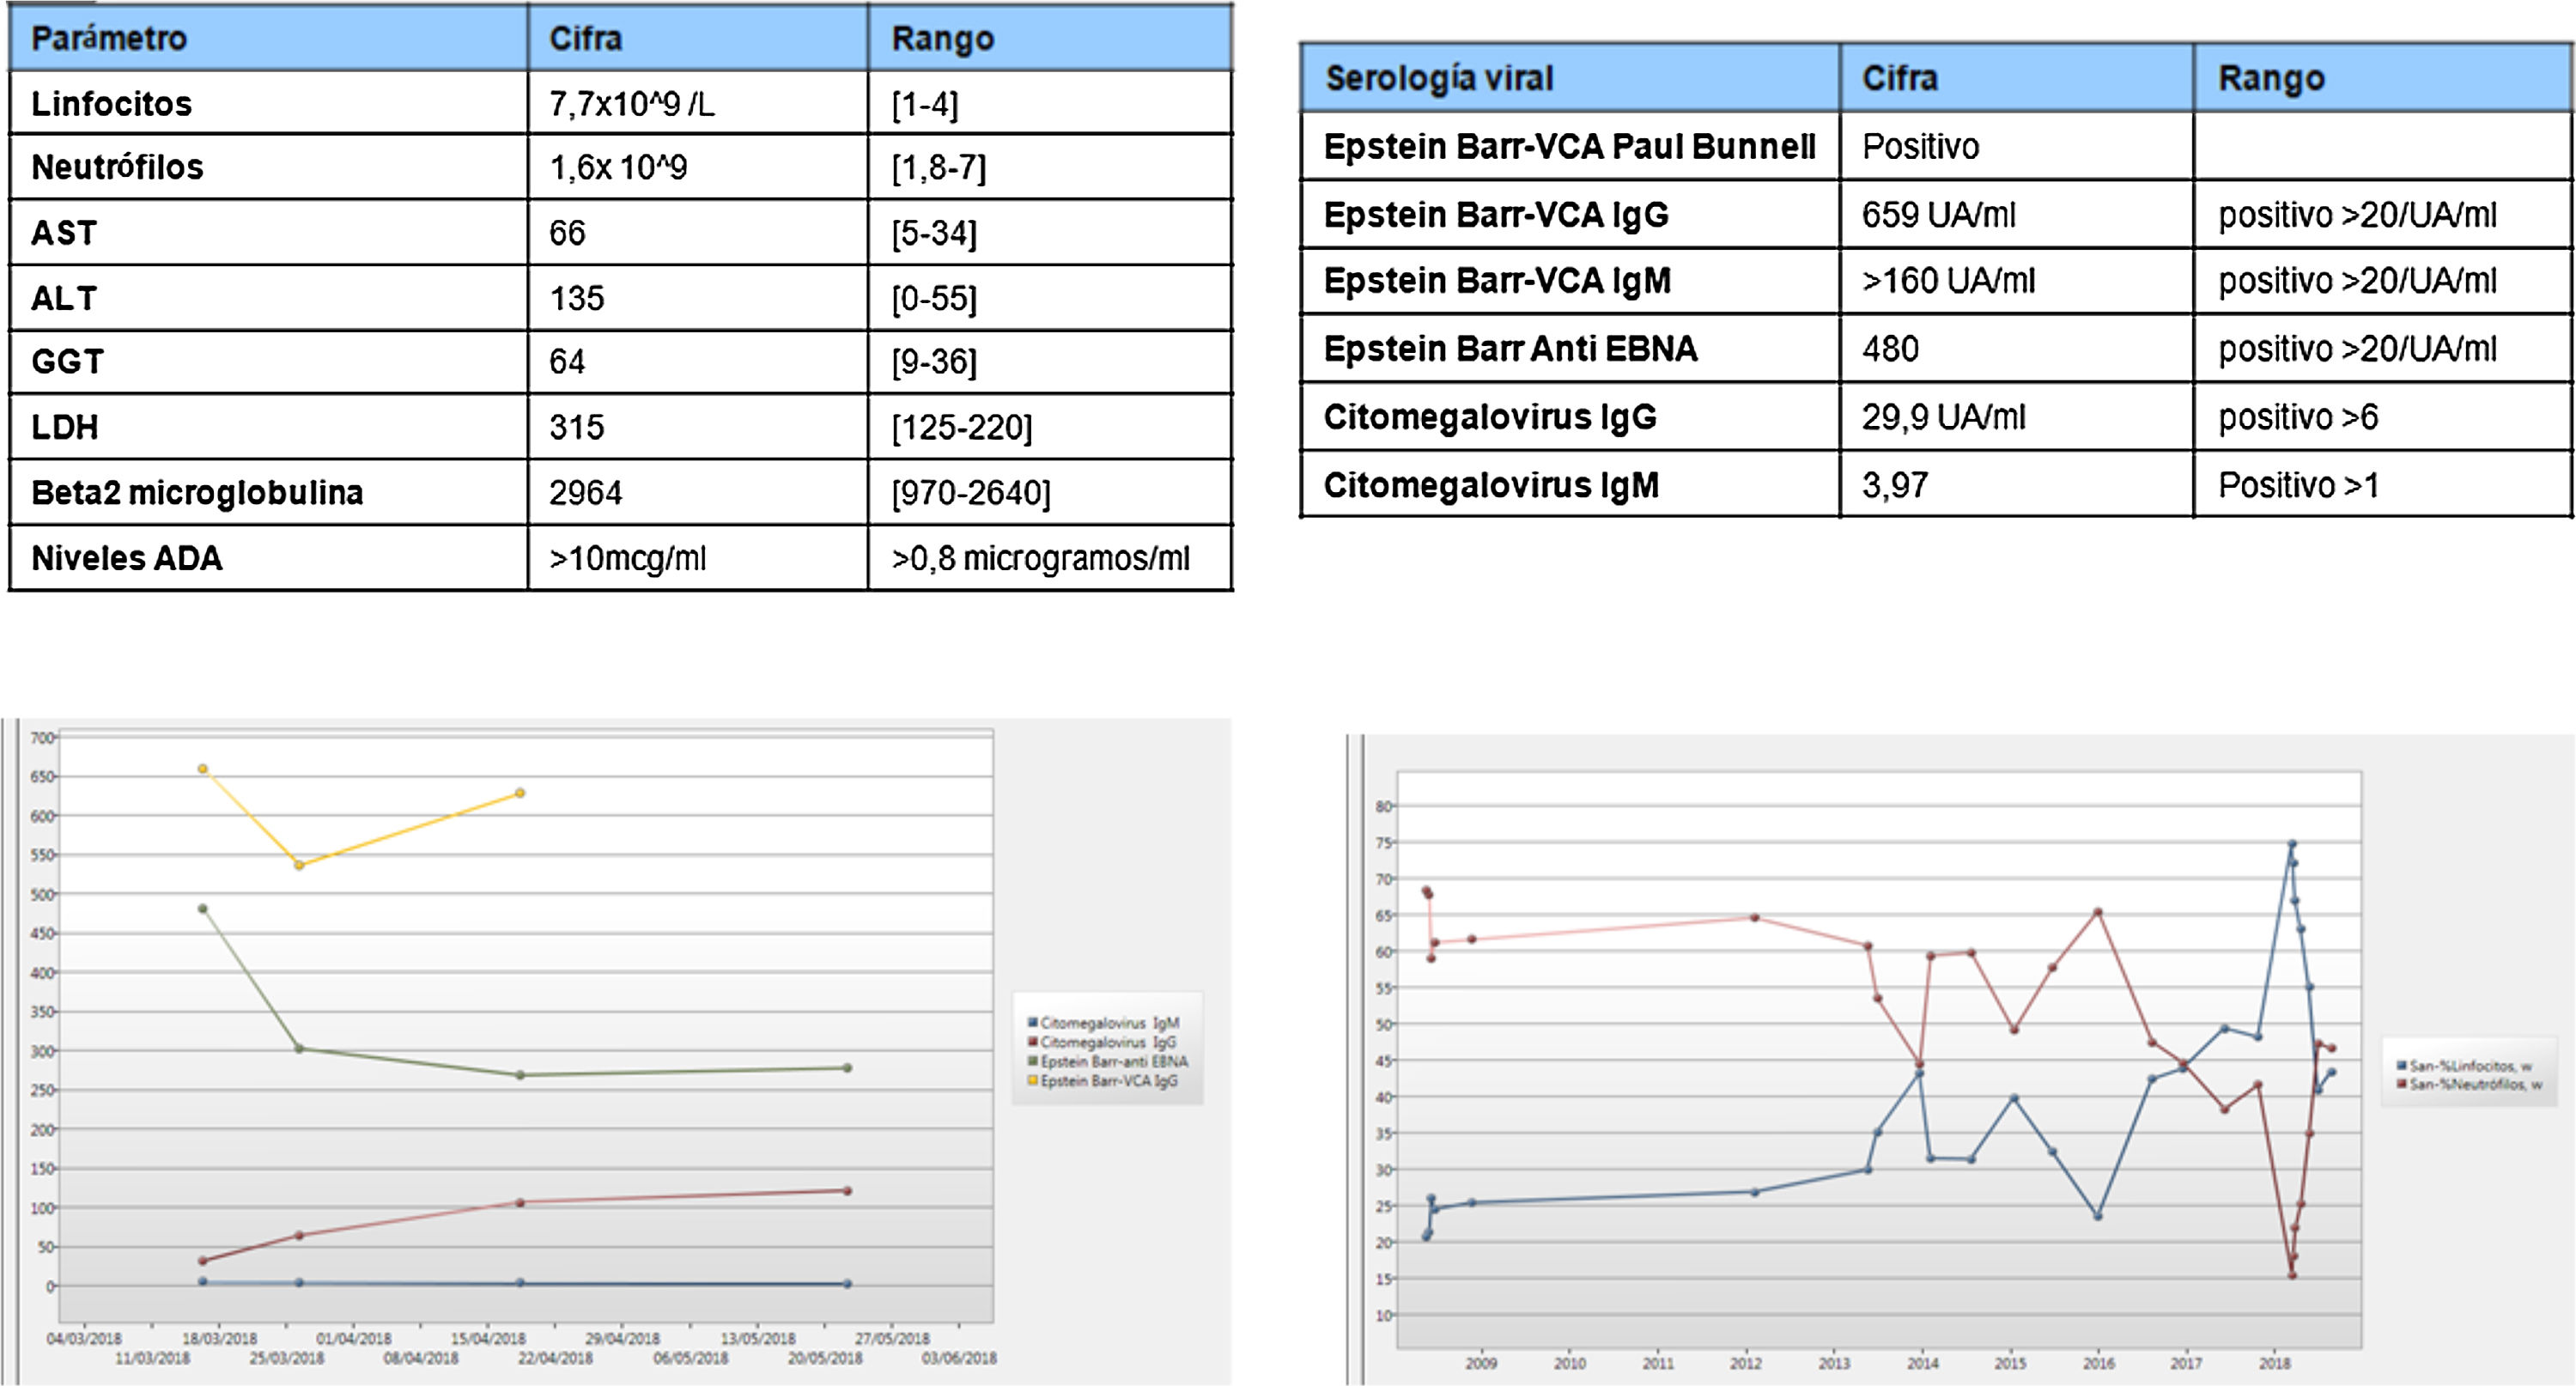Click the highest yellow VCA IgG data point

203,769
